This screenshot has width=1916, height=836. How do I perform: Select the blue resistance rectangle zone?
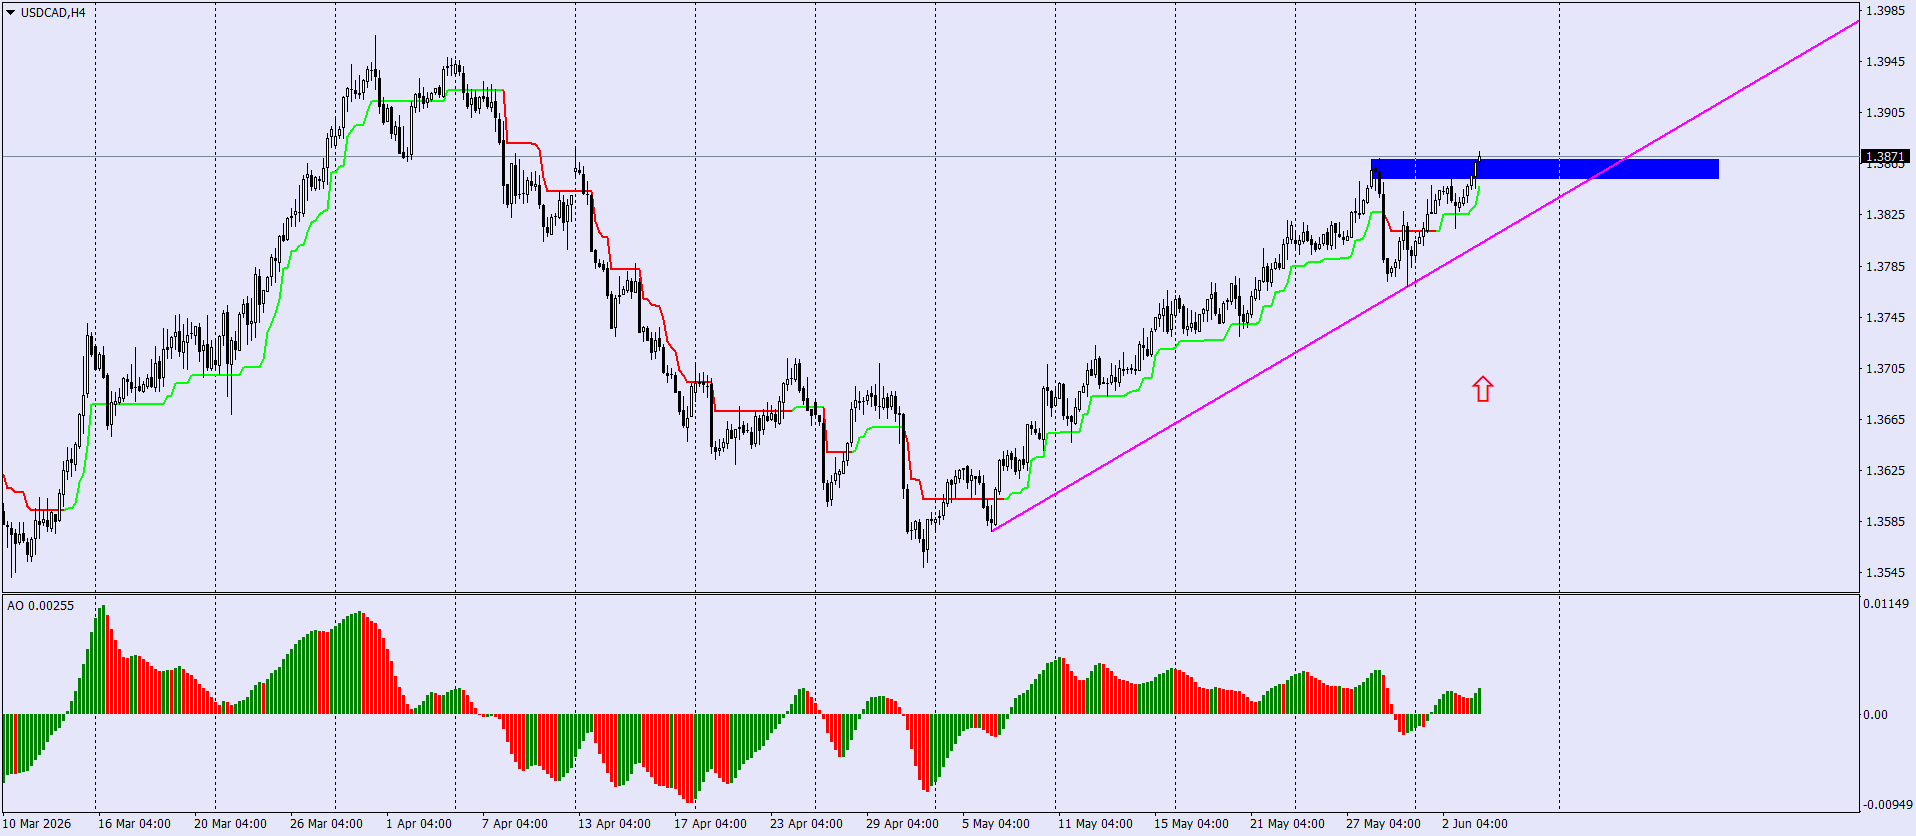(x=1545, y=169)
